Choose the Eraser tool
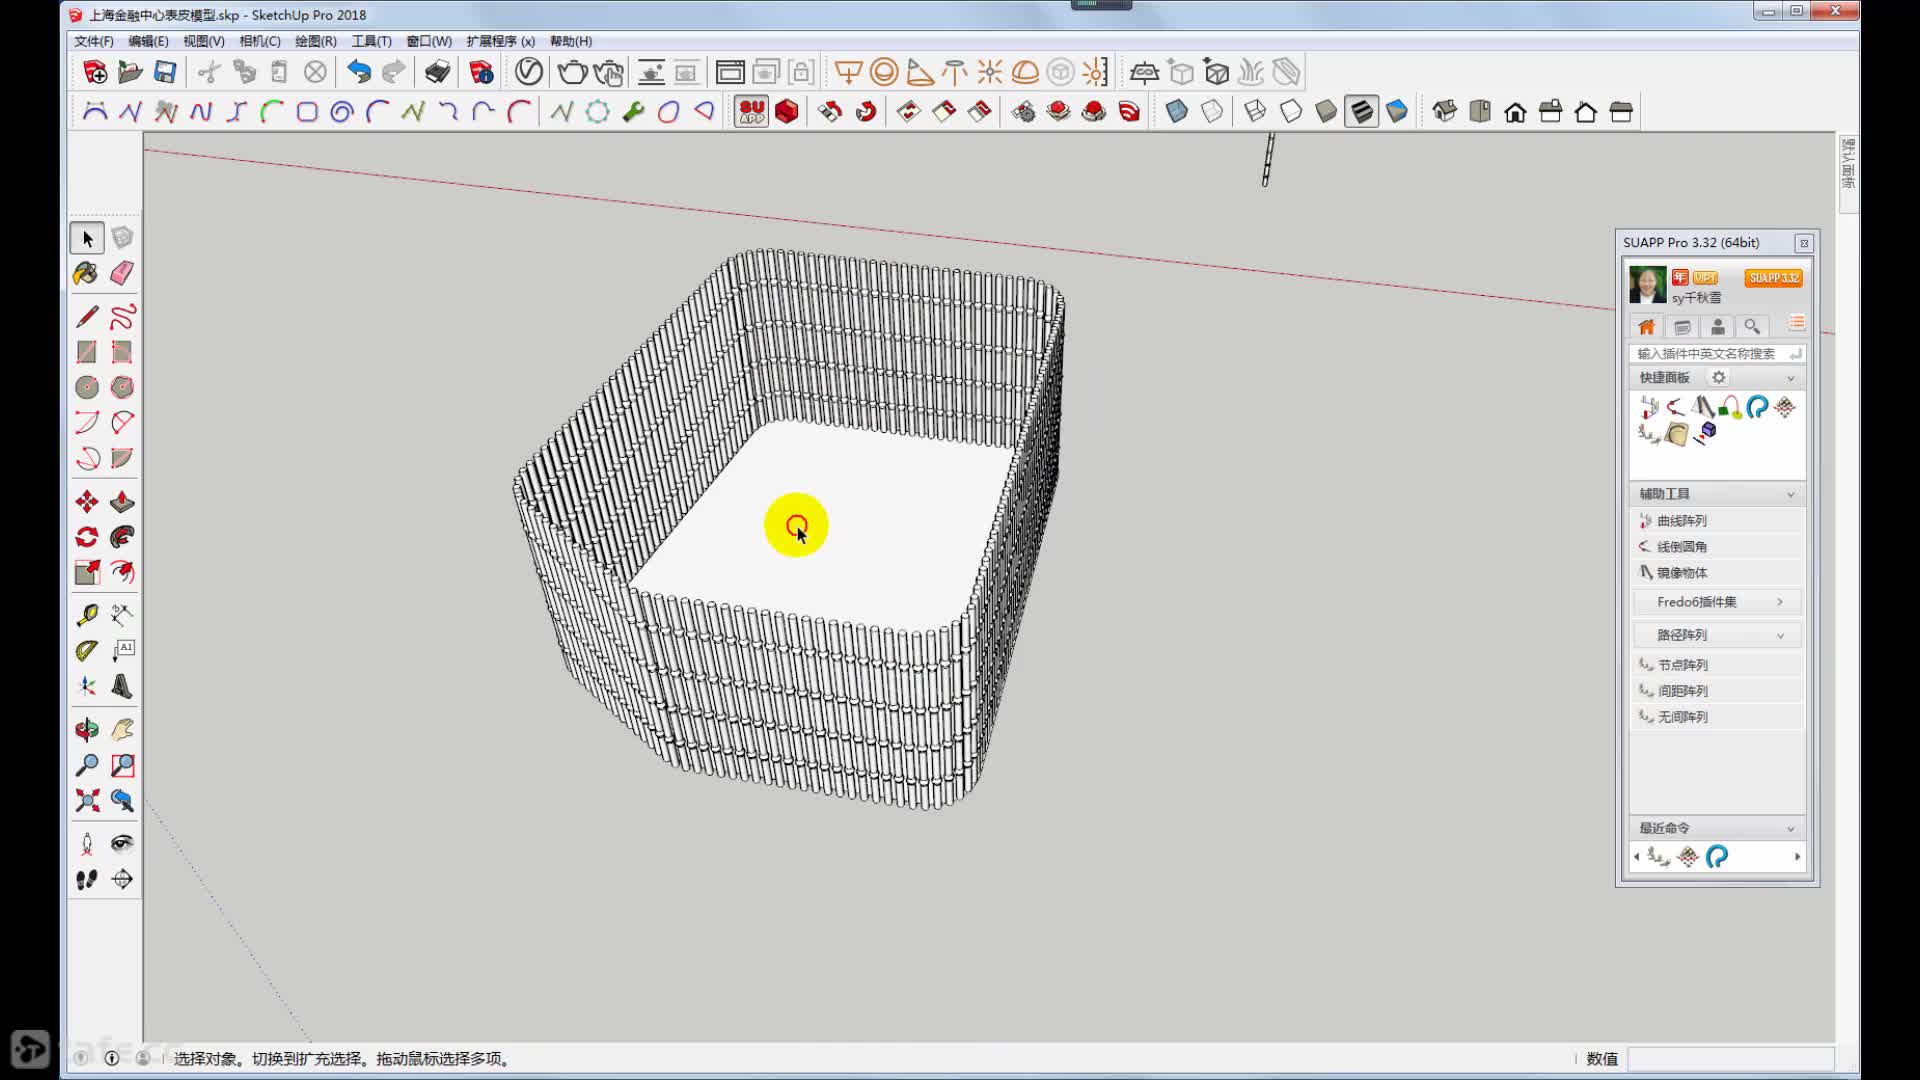 (122, 273)
